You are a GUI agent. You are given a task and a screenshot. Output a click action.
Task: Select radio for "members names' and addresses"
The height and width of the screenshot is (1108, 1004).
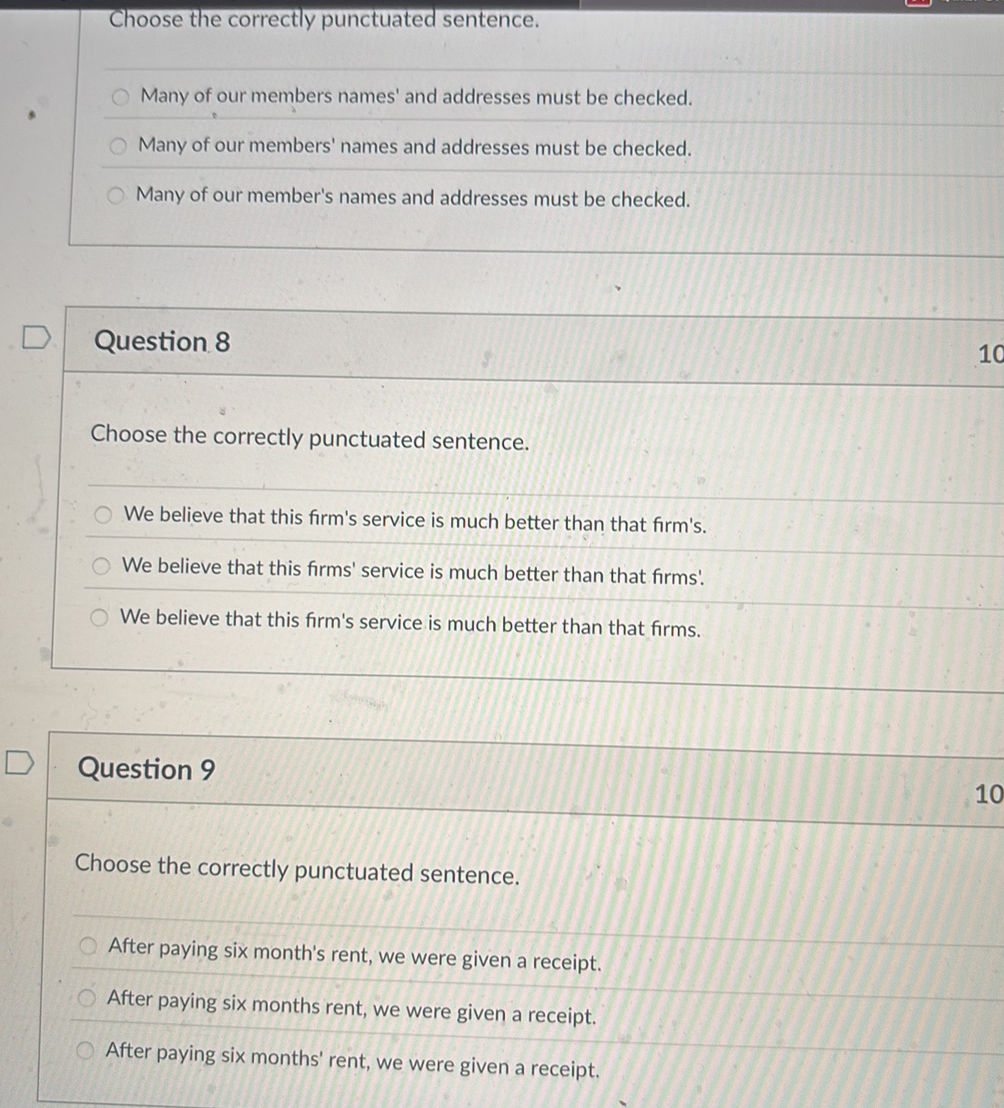pyautogui.click(x=120, y=97)
